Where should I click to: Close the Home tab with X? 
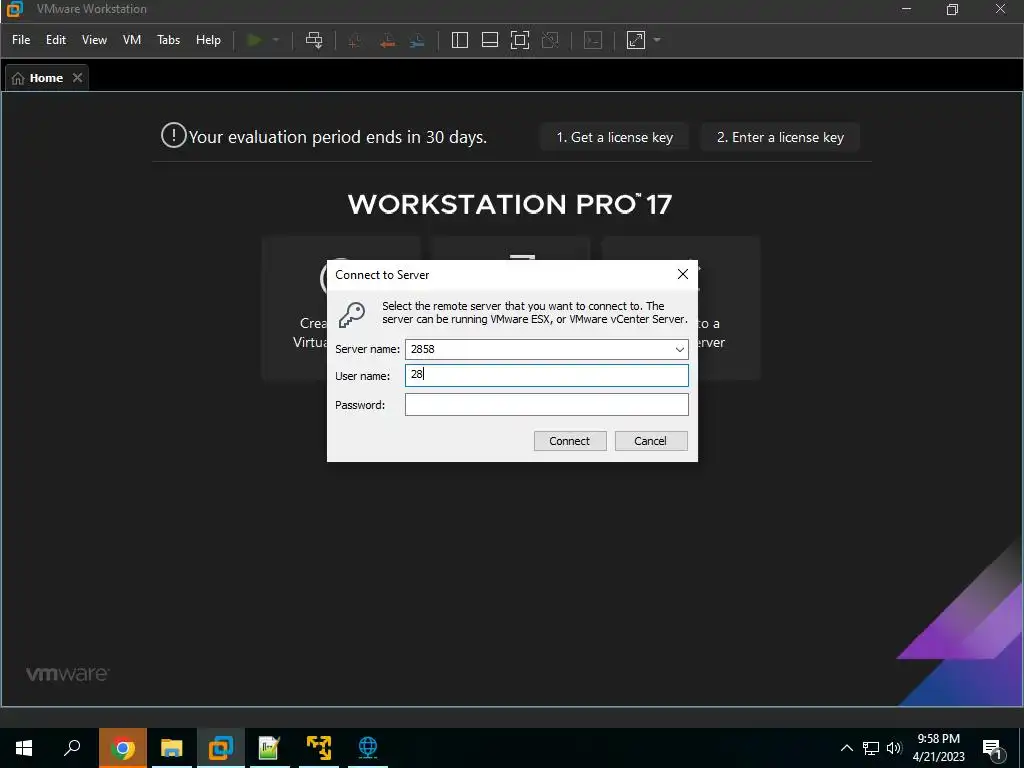pyautogui.click(x=78, y=78)
